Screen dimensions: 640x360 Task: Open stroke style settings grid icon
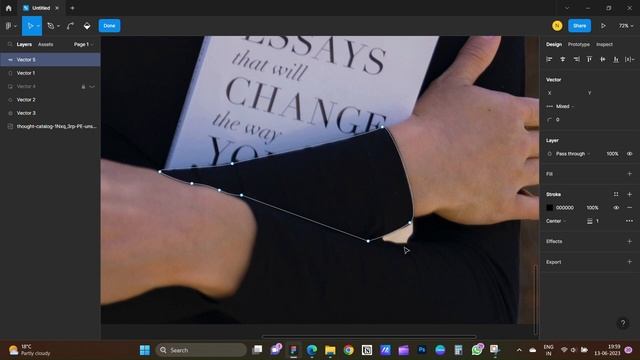point(616,194)
